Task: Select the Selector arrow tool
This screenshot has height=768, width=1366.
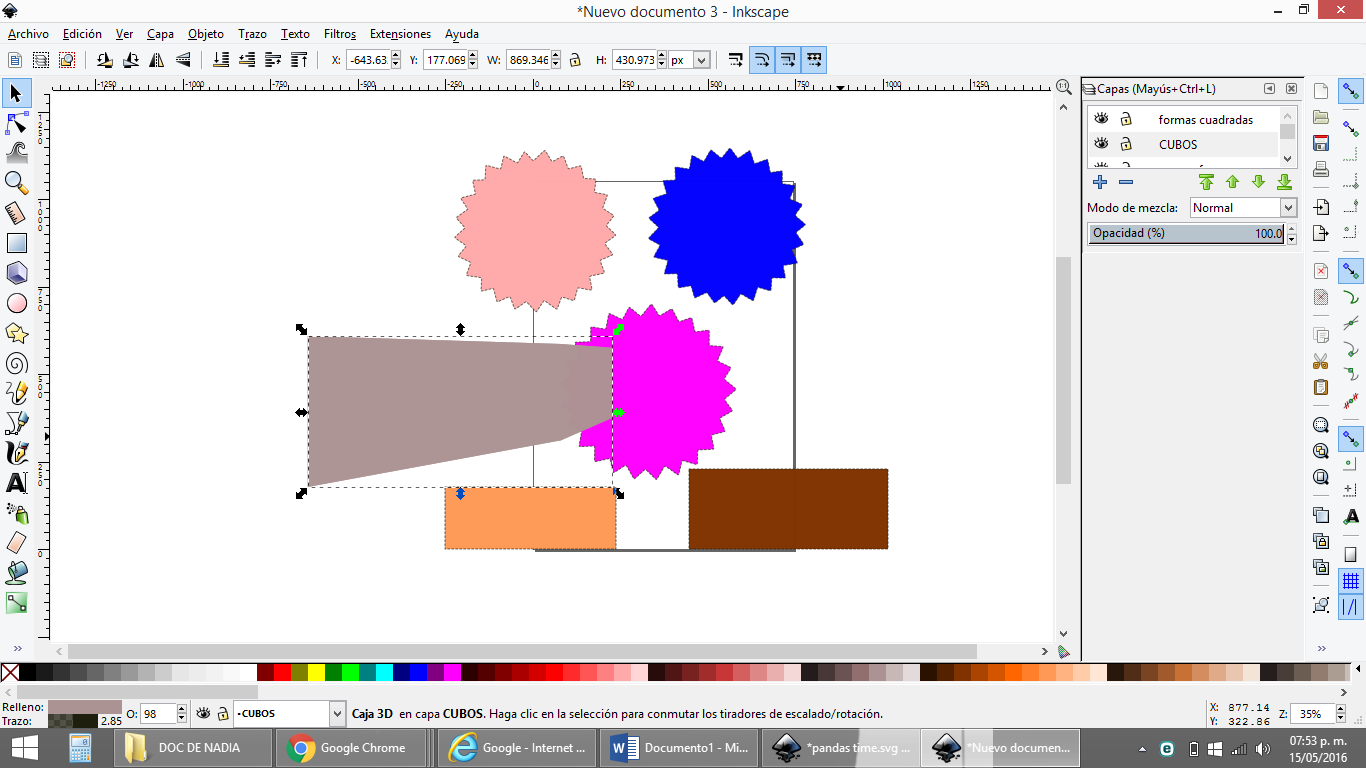Action: (16, 93)
